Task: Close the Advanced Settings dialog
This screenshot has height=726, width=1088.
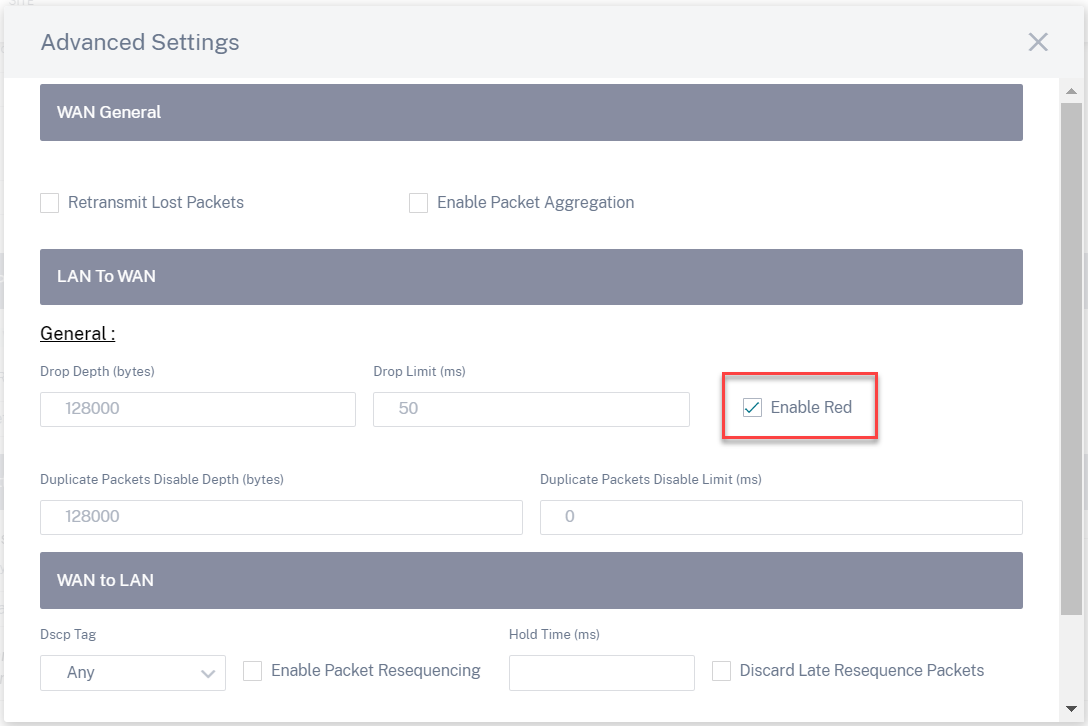Action: [x=1037, y=42]
